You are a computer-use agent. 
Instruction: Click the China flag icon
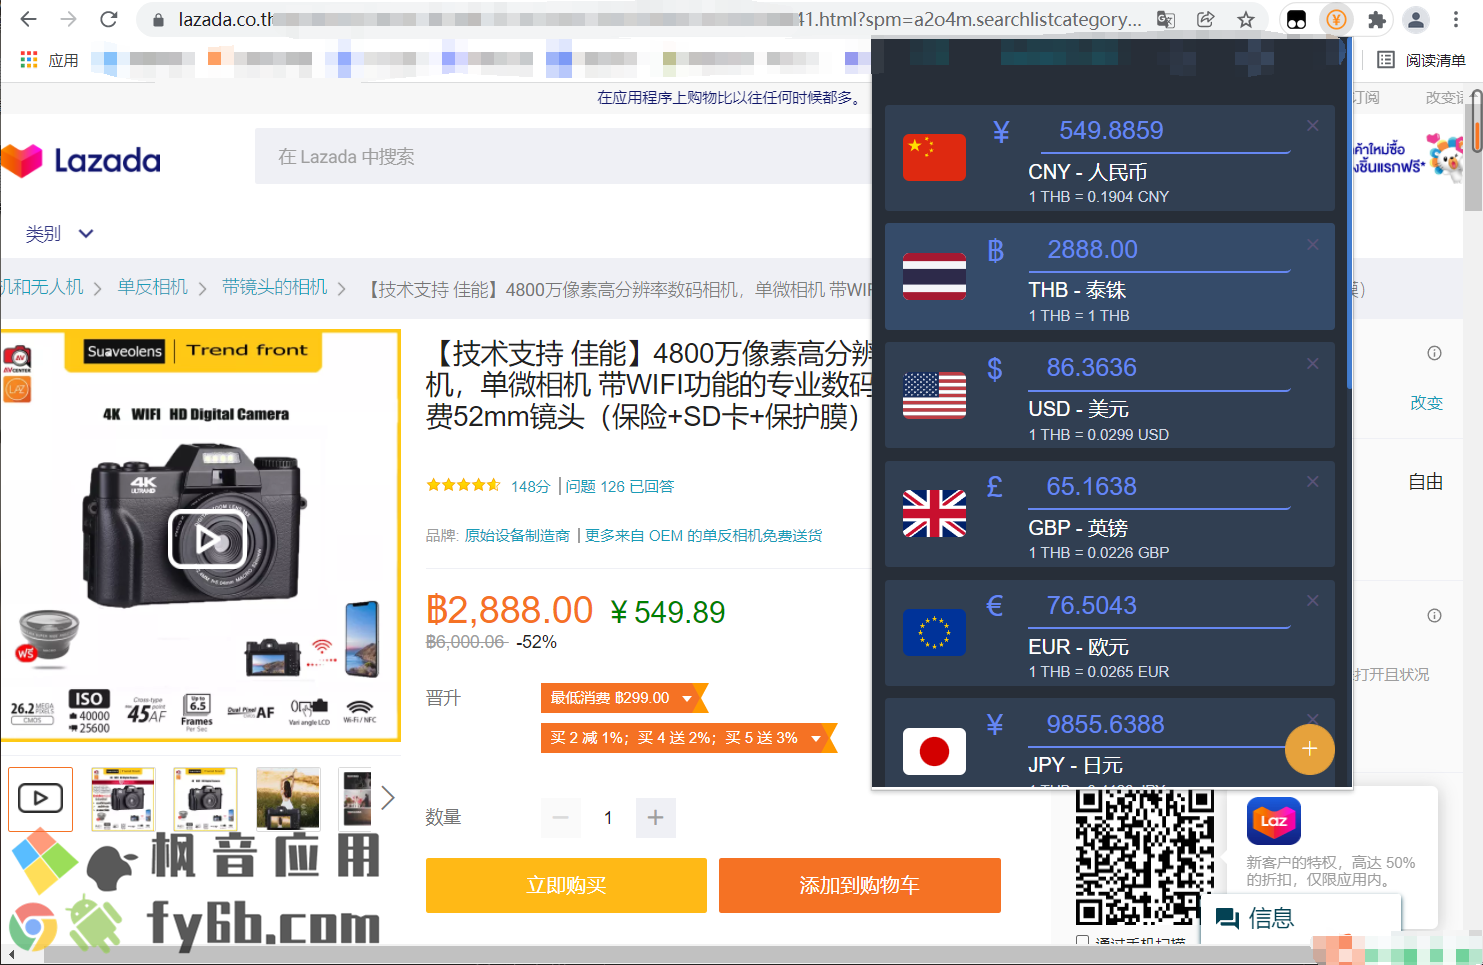pos(934,157)
